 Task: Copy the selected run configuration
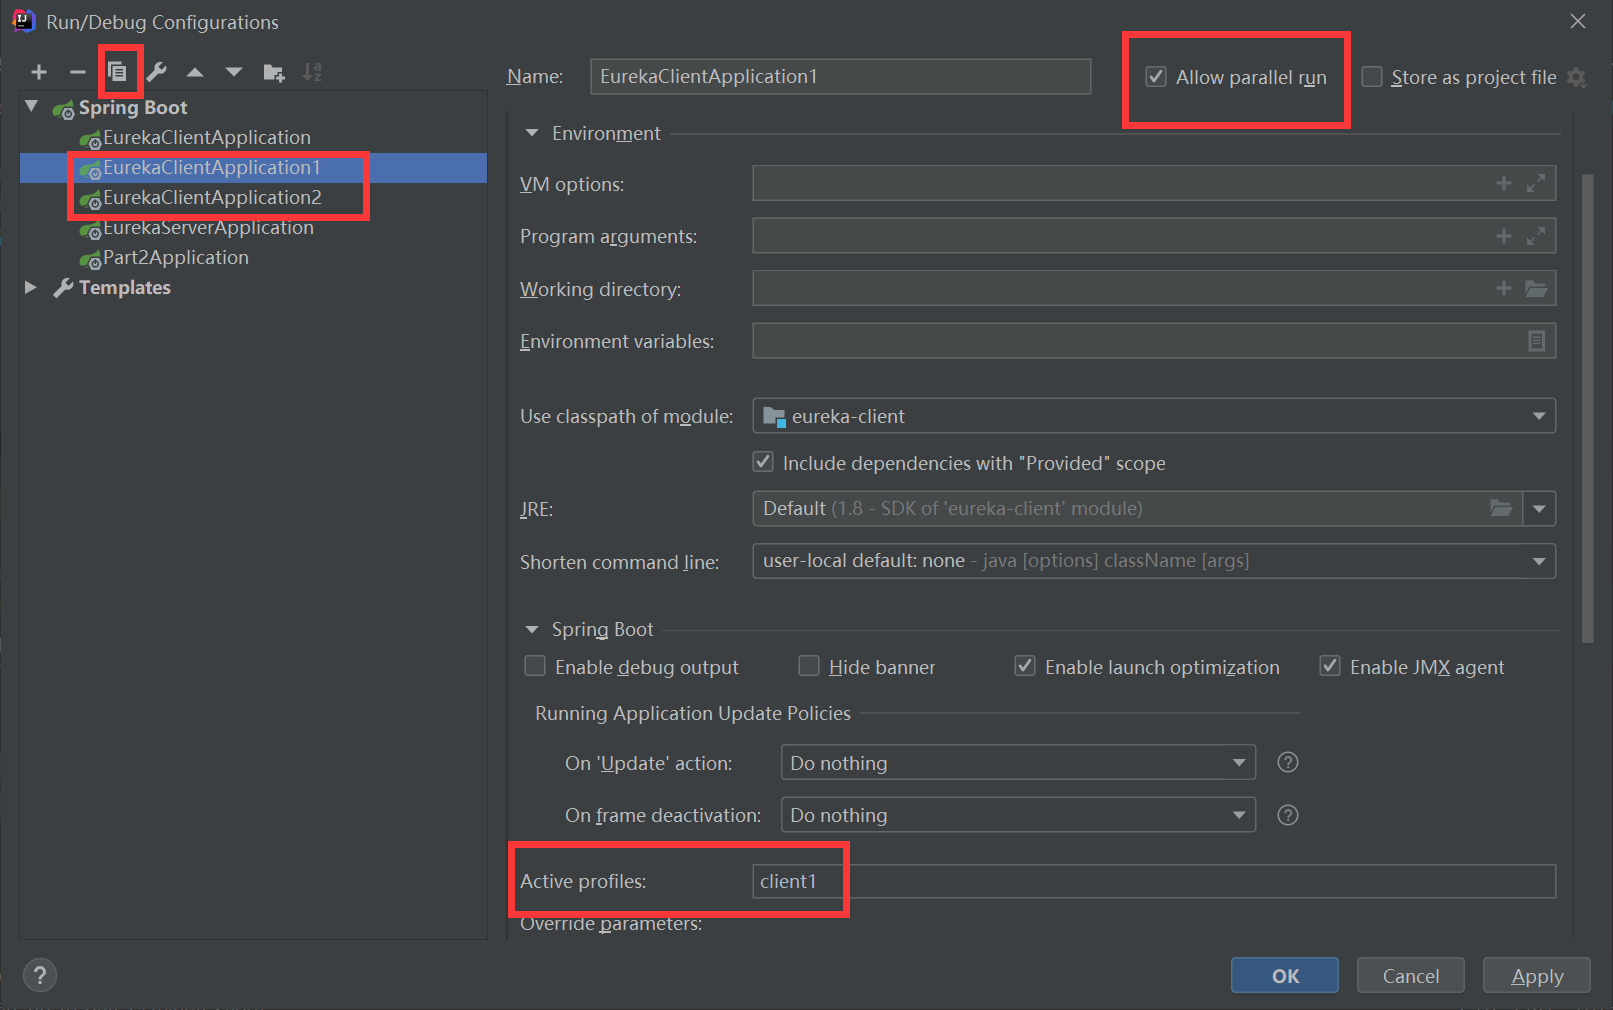pyautogui.click(x=118, y=72)
